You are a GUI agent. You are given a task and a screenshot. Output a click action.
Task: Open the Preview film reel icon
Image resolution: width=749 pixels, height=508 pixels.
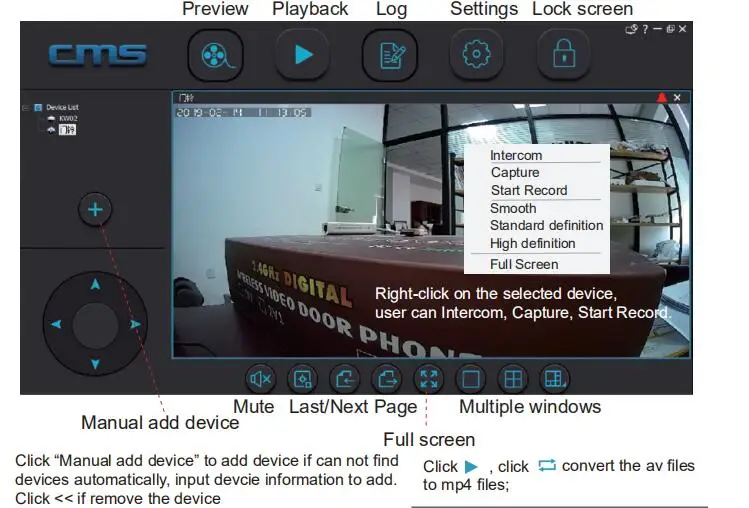click(x=215, y=55)
